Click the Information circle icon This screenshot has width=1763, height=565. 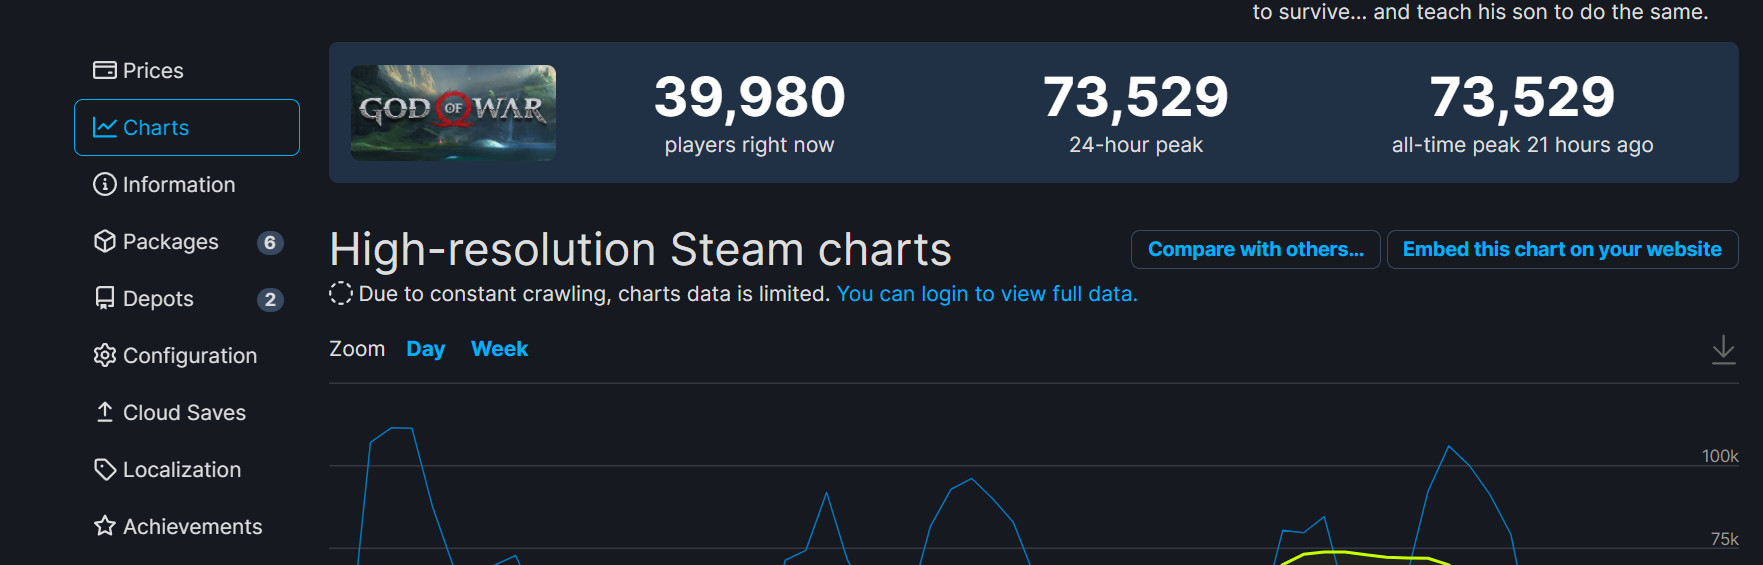[x=104, y=184]
